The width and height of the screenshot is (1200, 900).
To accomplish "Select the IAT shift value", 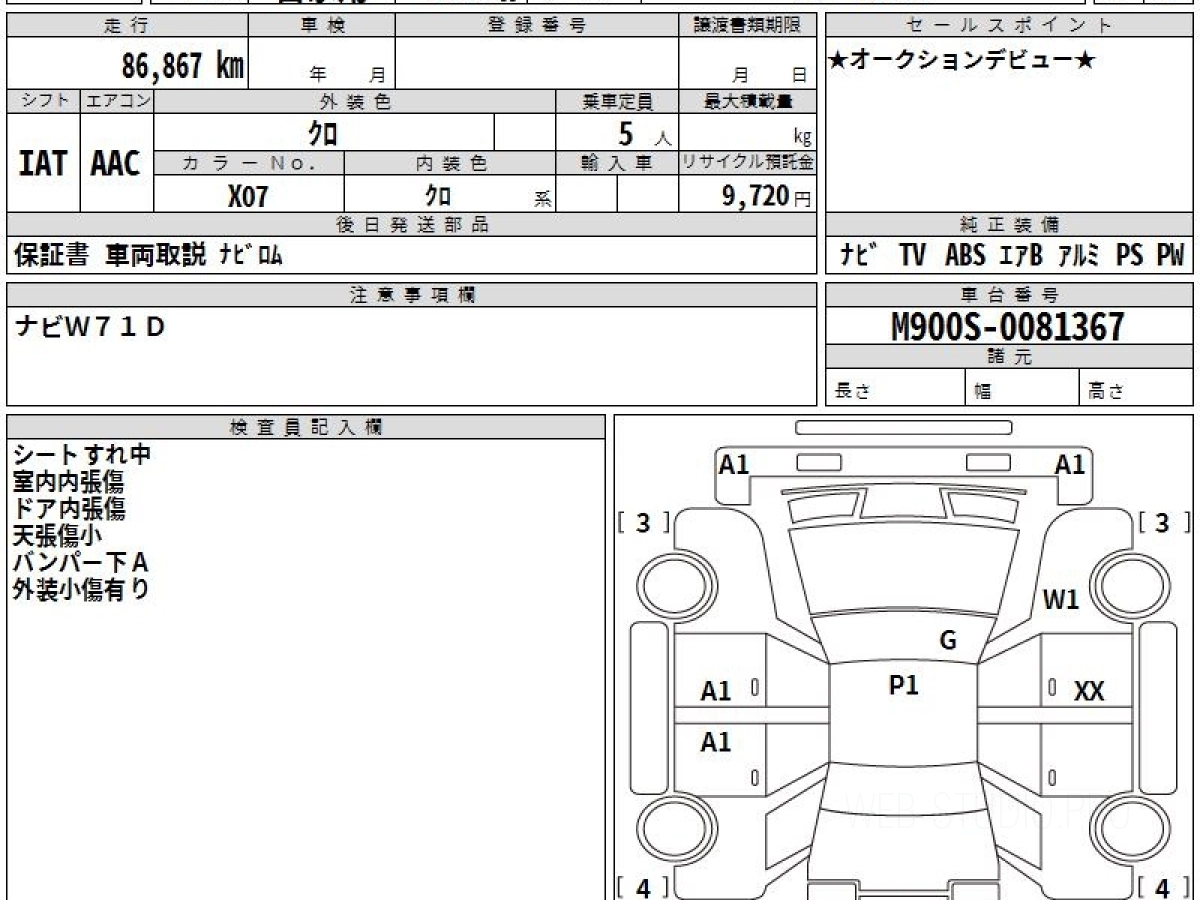I will coord(43,163).
